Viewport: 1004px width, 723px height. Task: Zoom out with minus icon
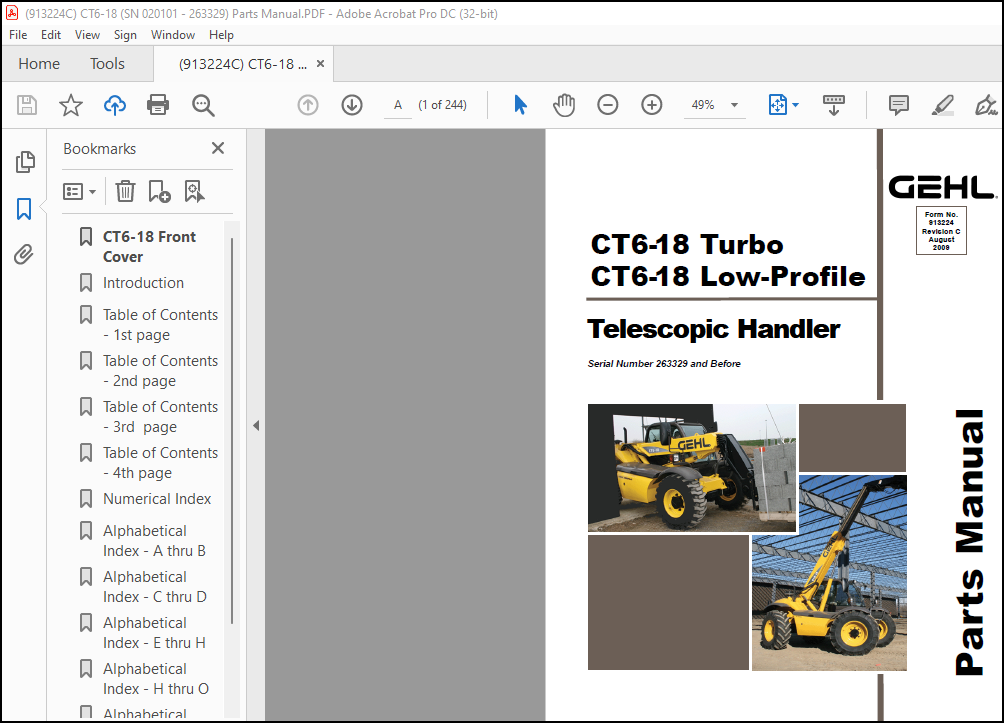coord(608,104)
